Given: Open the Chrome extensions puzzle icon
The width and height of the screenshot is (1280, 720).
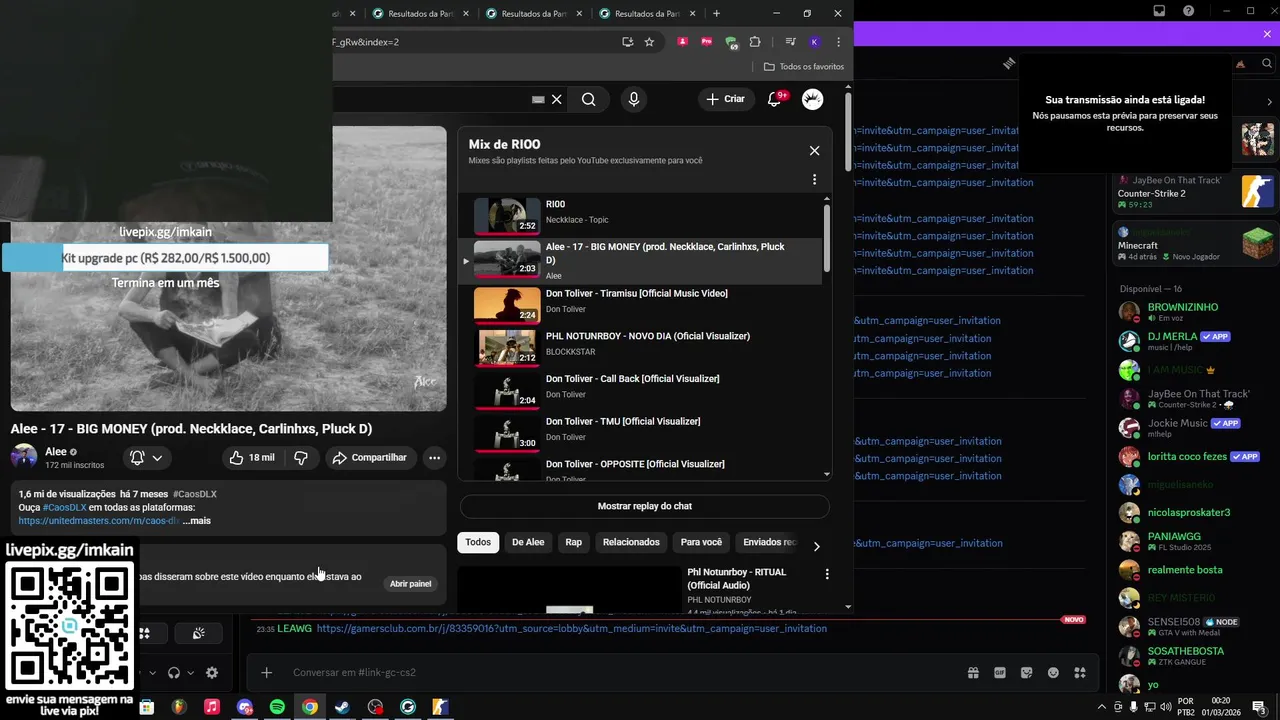Looking at the screenshot, I should point(755,42).
